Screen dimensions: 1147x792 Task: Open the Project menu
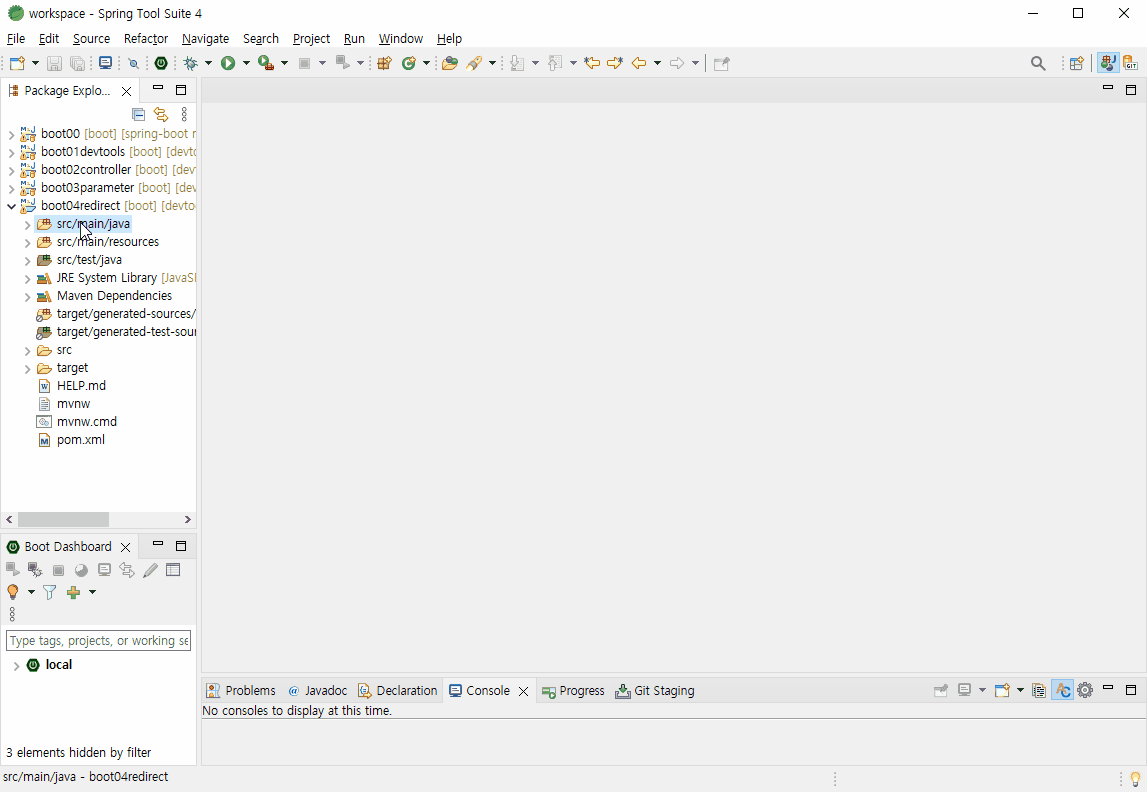pos(312,39)
